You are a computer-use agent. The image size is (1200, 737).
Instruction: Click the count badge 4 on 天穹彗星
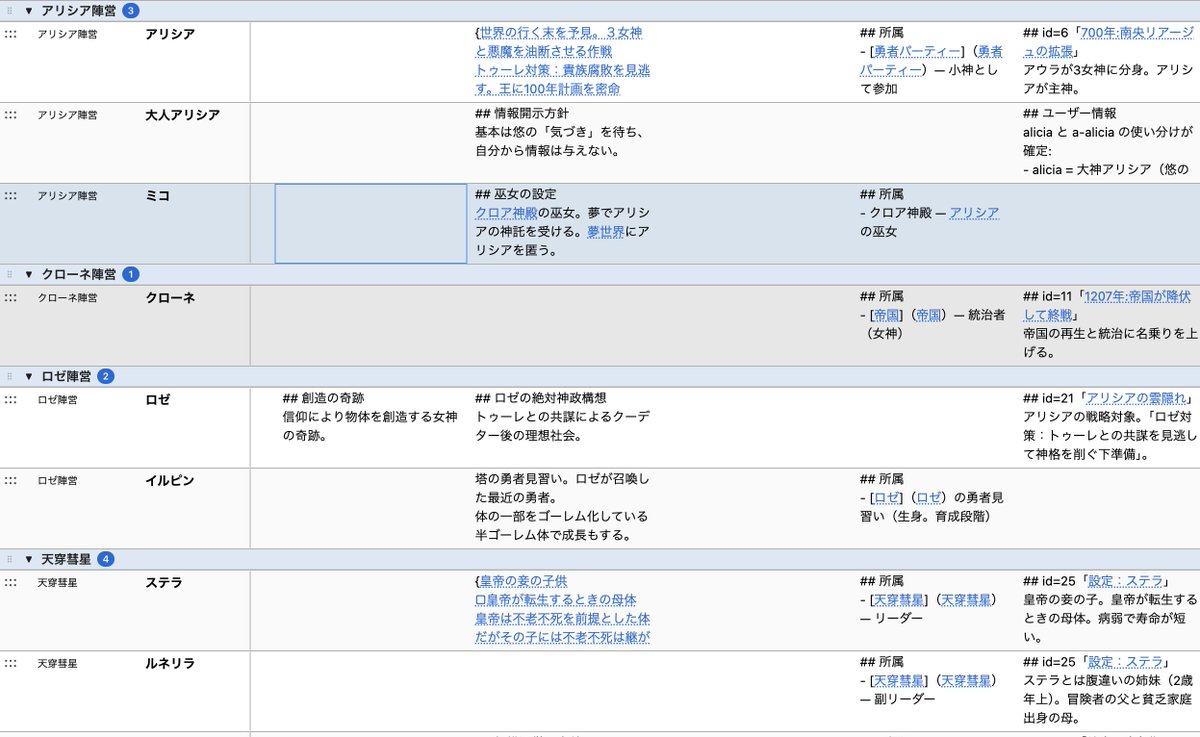coord(106,559)
